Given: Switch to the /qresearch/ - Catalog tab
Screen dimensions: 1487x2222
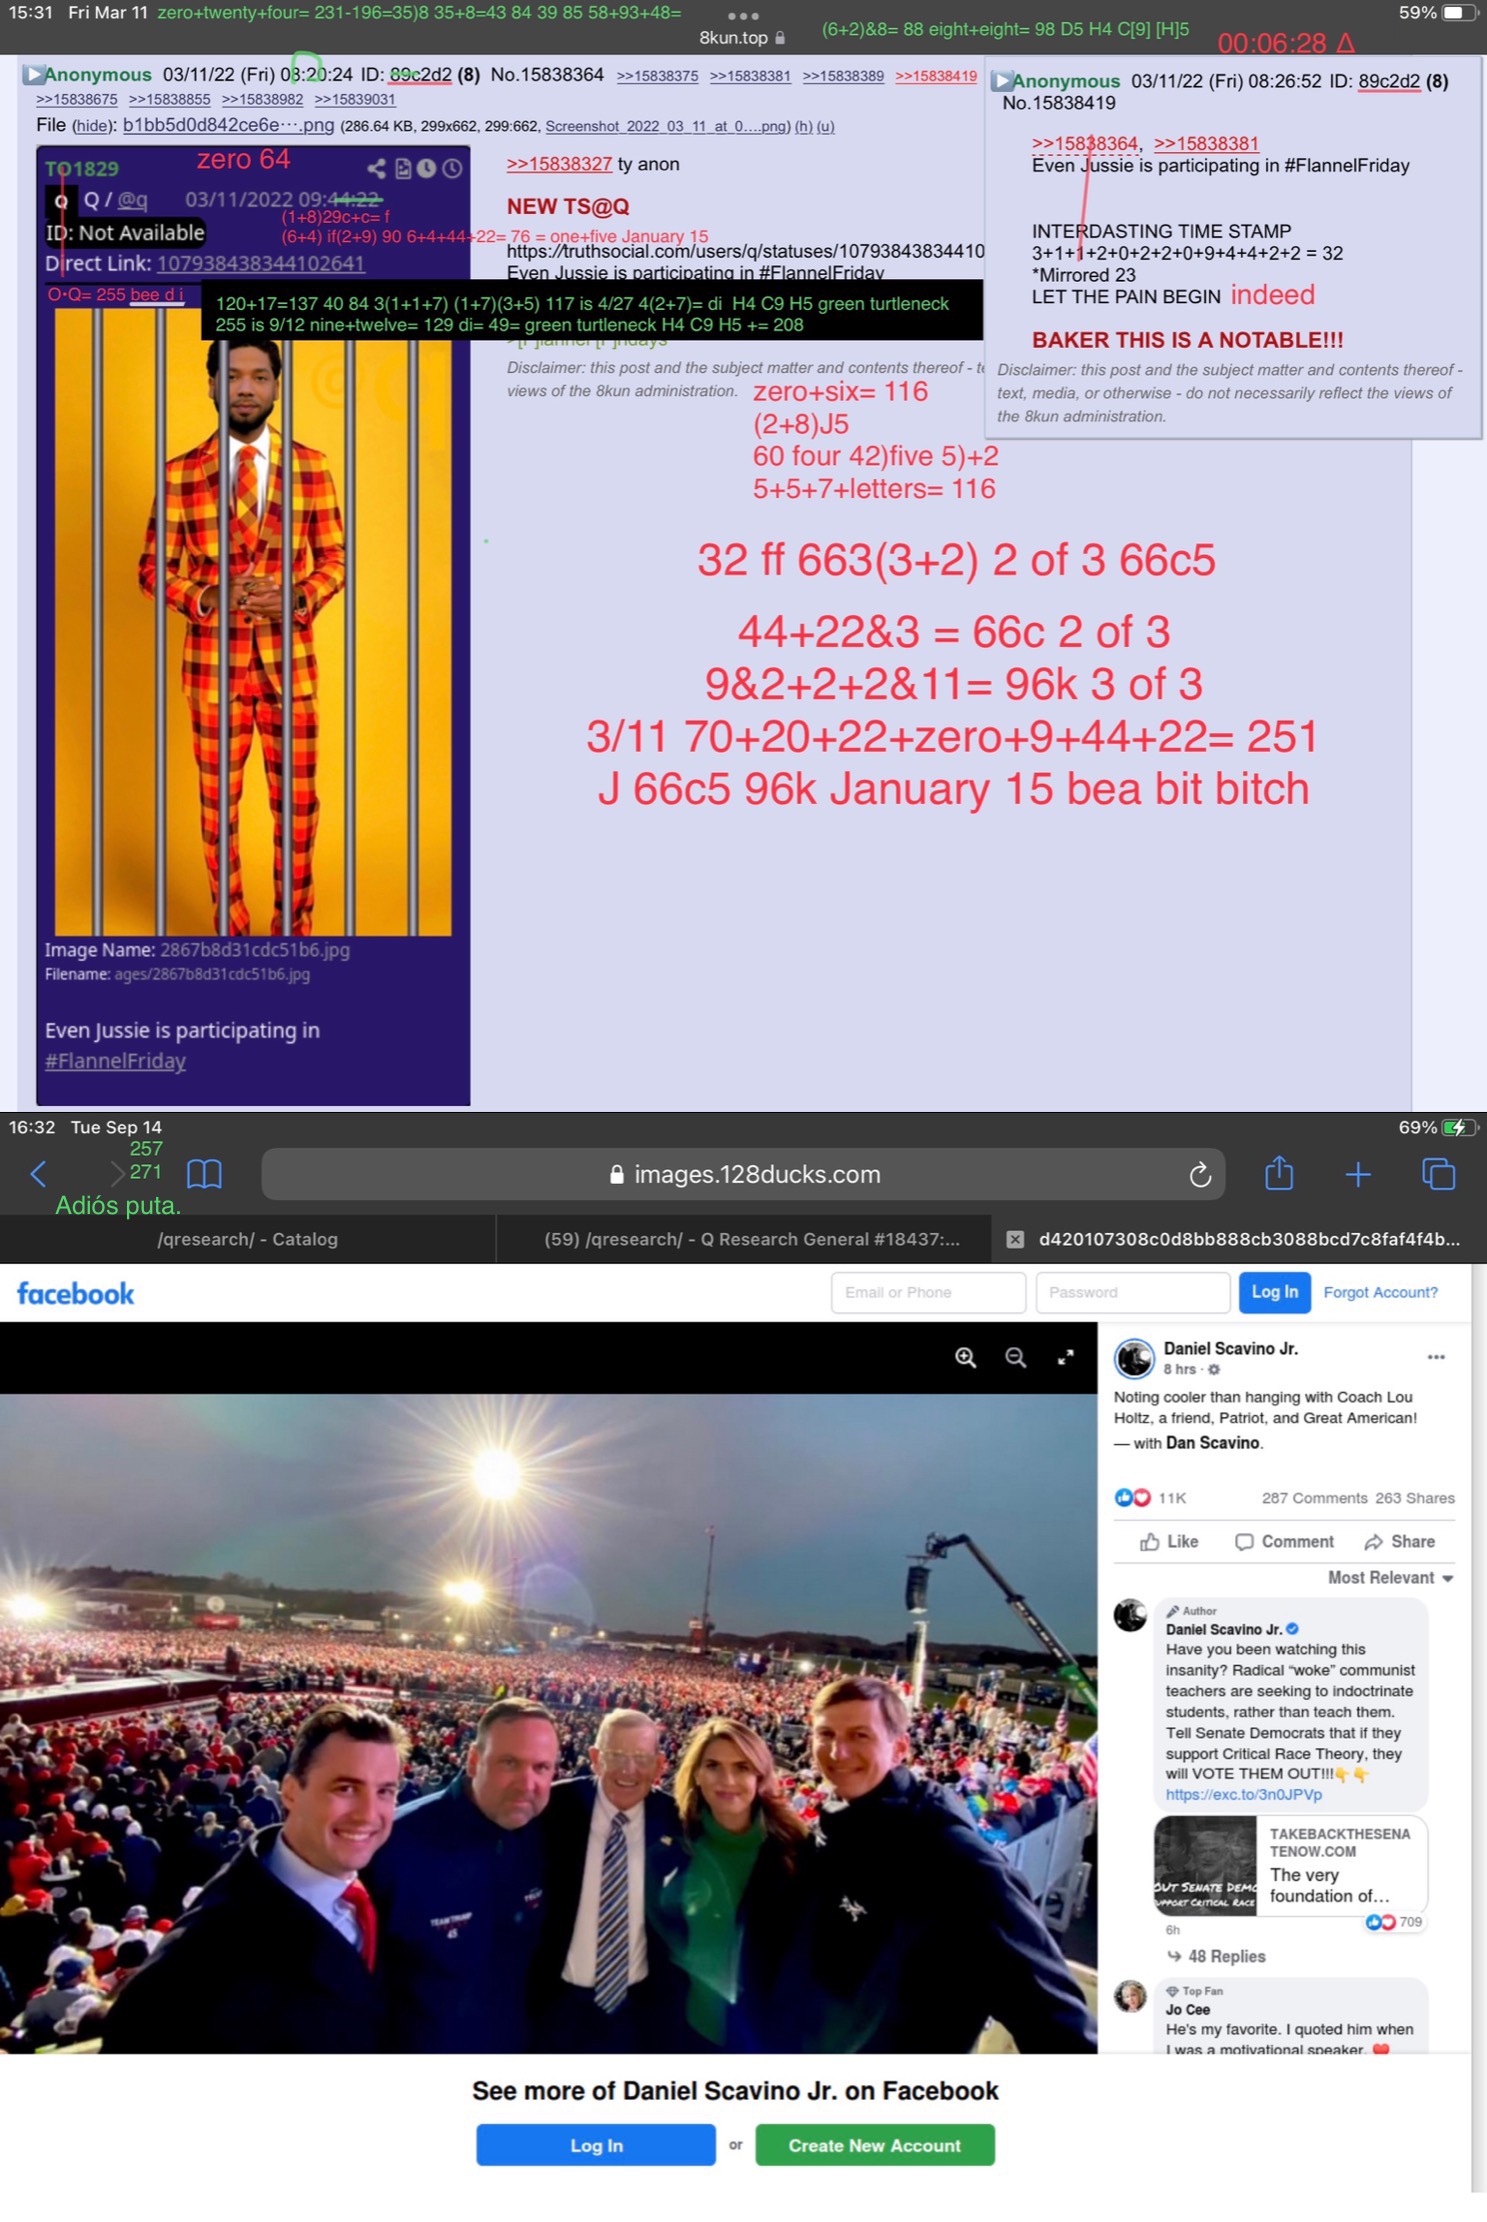Looking at the screenshot, I should click(x=247, y=1239).
